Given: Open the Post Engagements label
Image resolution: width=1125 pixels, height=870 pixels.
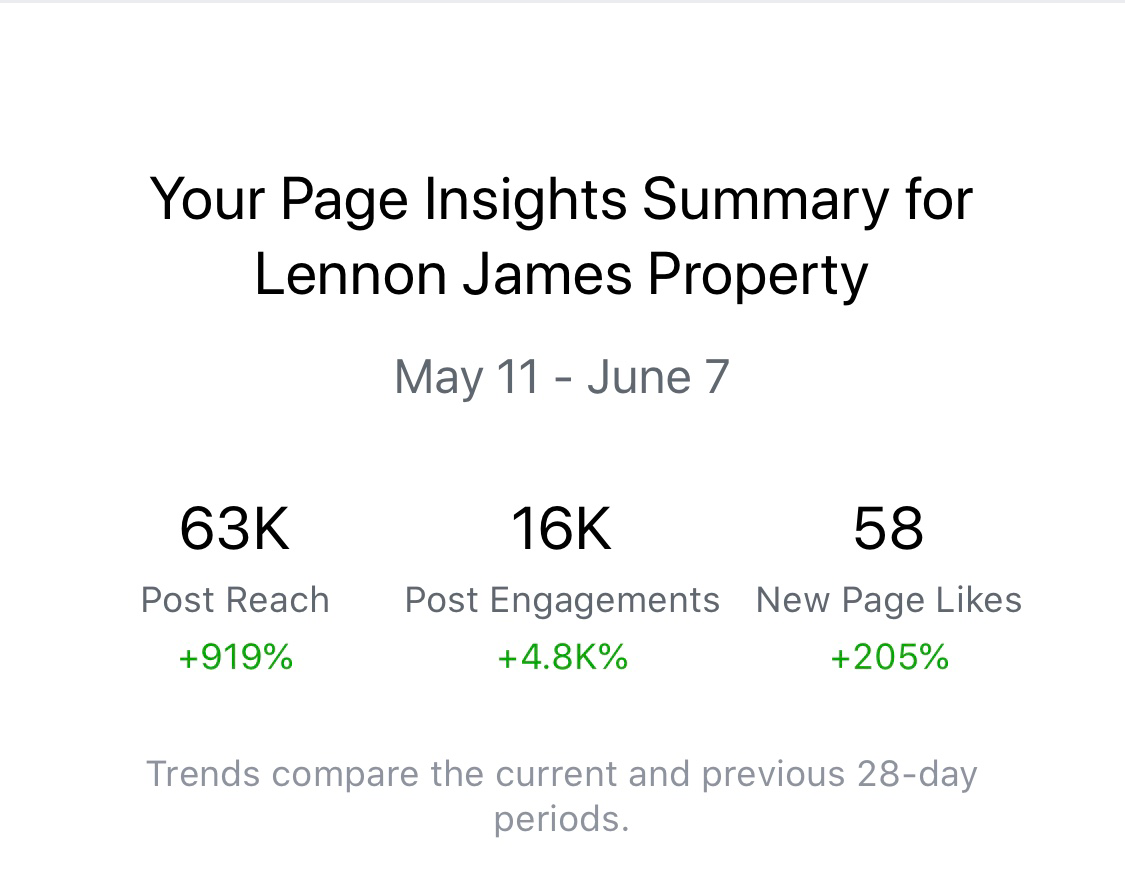Looking at the screenshot, I should [562, 600].
